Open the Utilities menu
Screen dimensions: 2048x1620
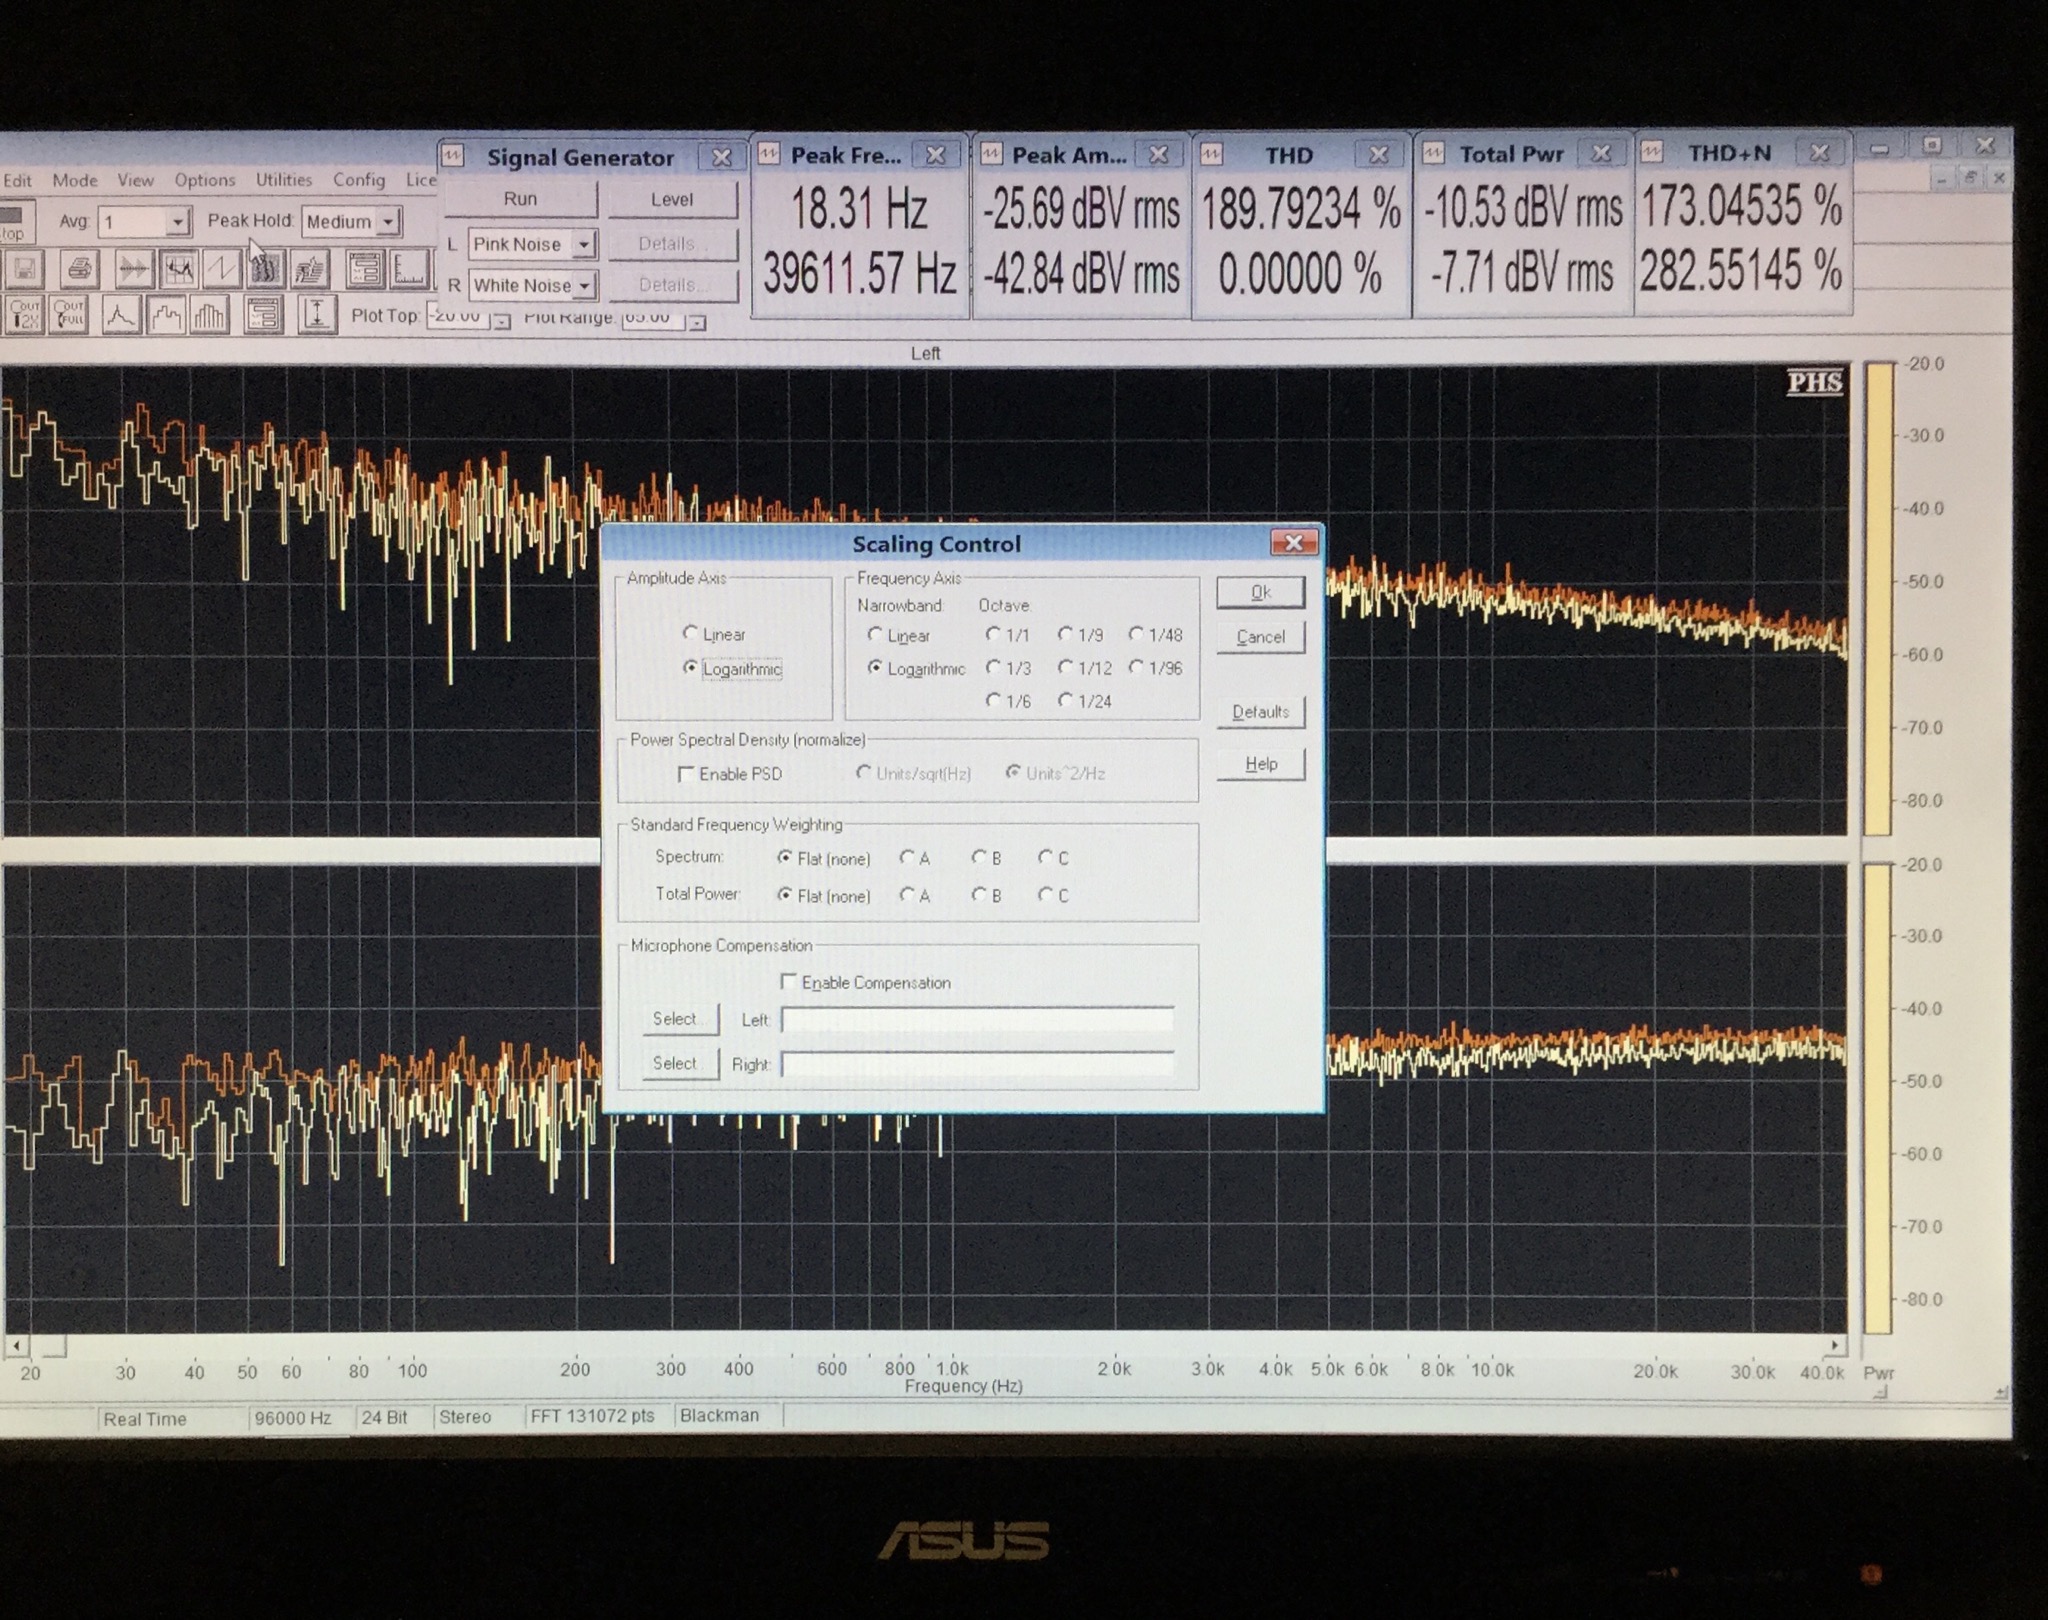pyautogui.click(x=283, y=180)
